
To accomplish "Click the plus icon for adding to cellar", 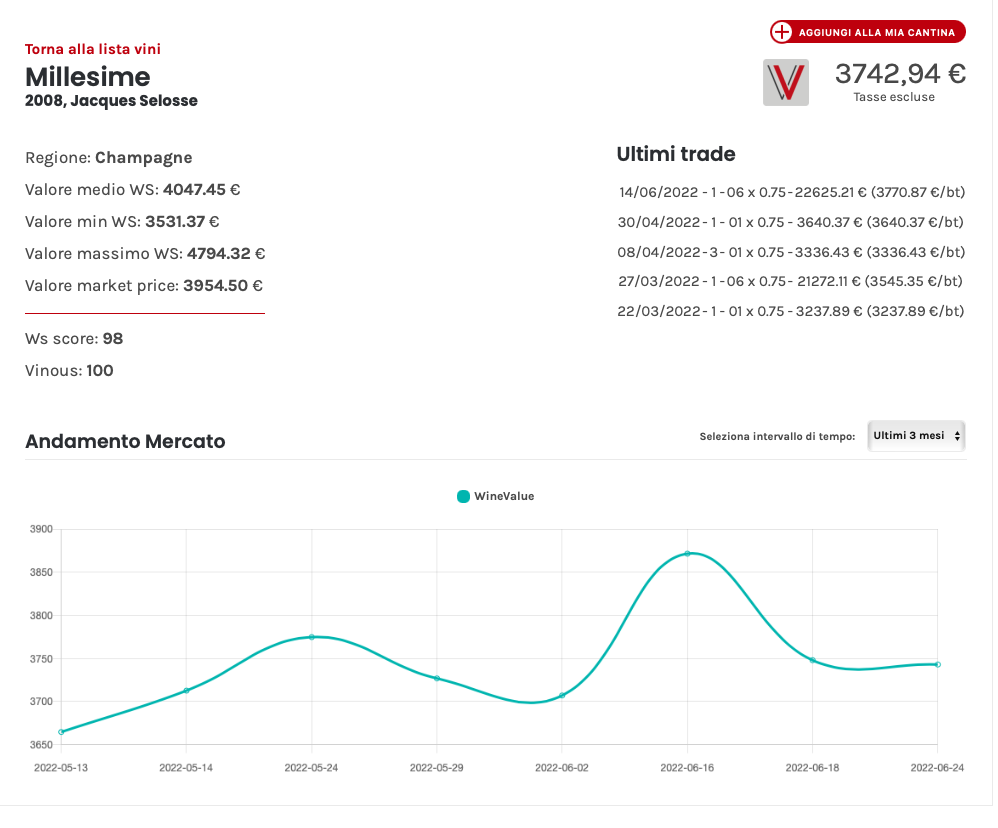I will (x=781, y=32).
